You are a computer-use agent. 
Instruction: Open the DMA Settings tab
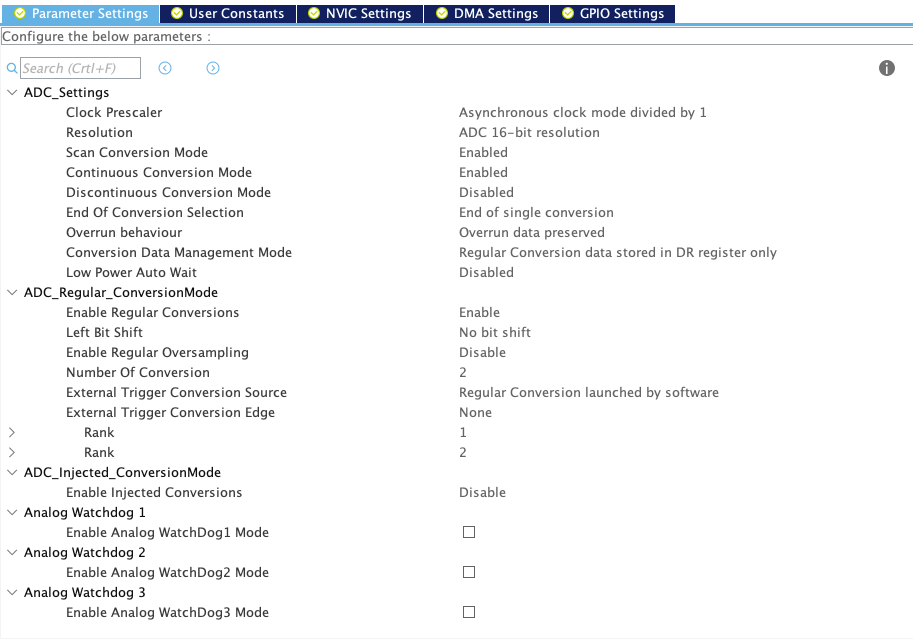point(487,13)
